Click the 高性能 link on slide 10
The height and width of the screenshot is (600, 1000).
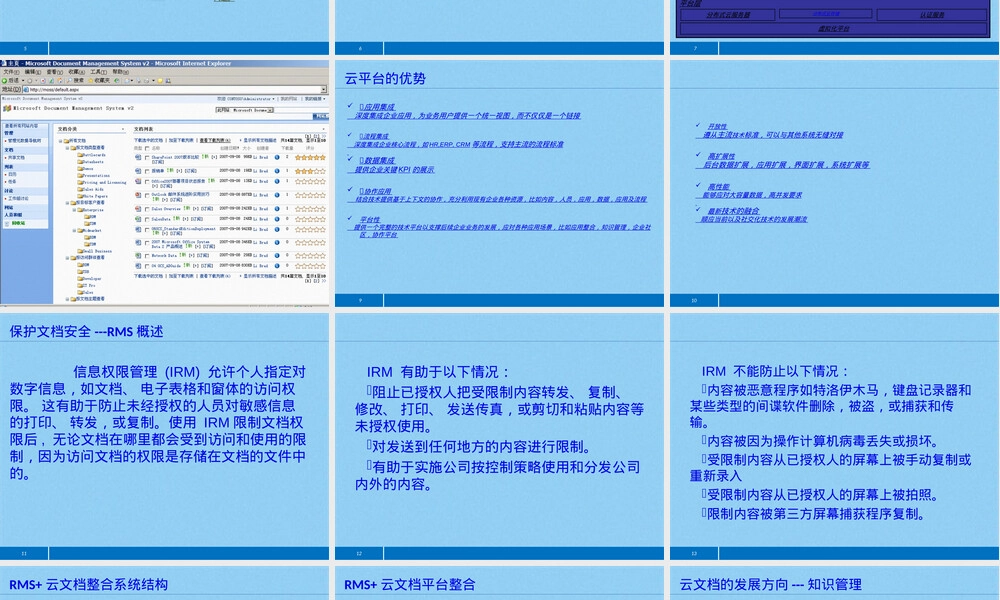[719, 187]
